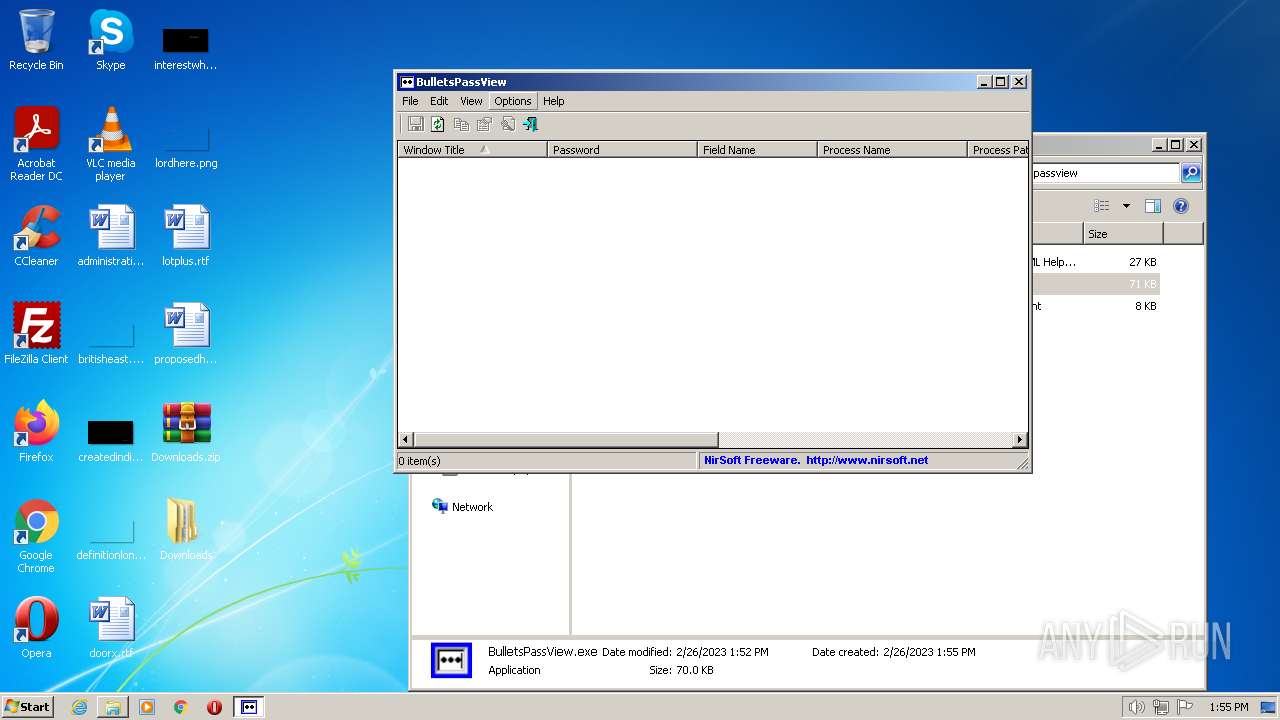This screenshot has width=1280, height=720.
Task: Click the volume tray icon
Action: click(1136, 707)
